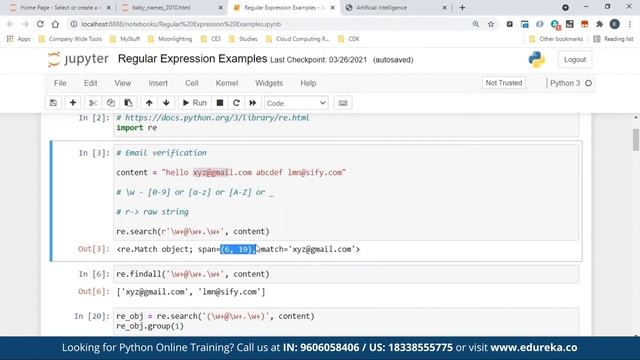Screen dimensions: 640x360
Task: Open MyStuff bookmark folder
Action: point(125,39)
